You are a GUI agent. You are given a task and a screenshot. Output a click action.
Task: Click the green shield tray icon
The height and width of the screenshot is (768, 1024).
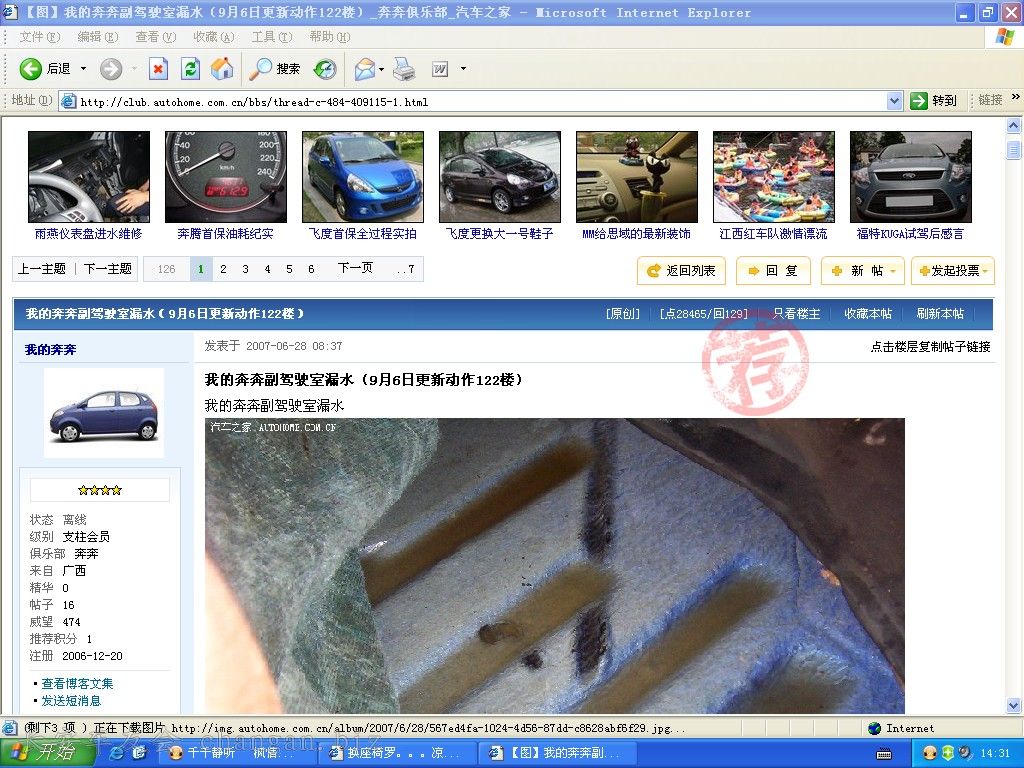948,753
